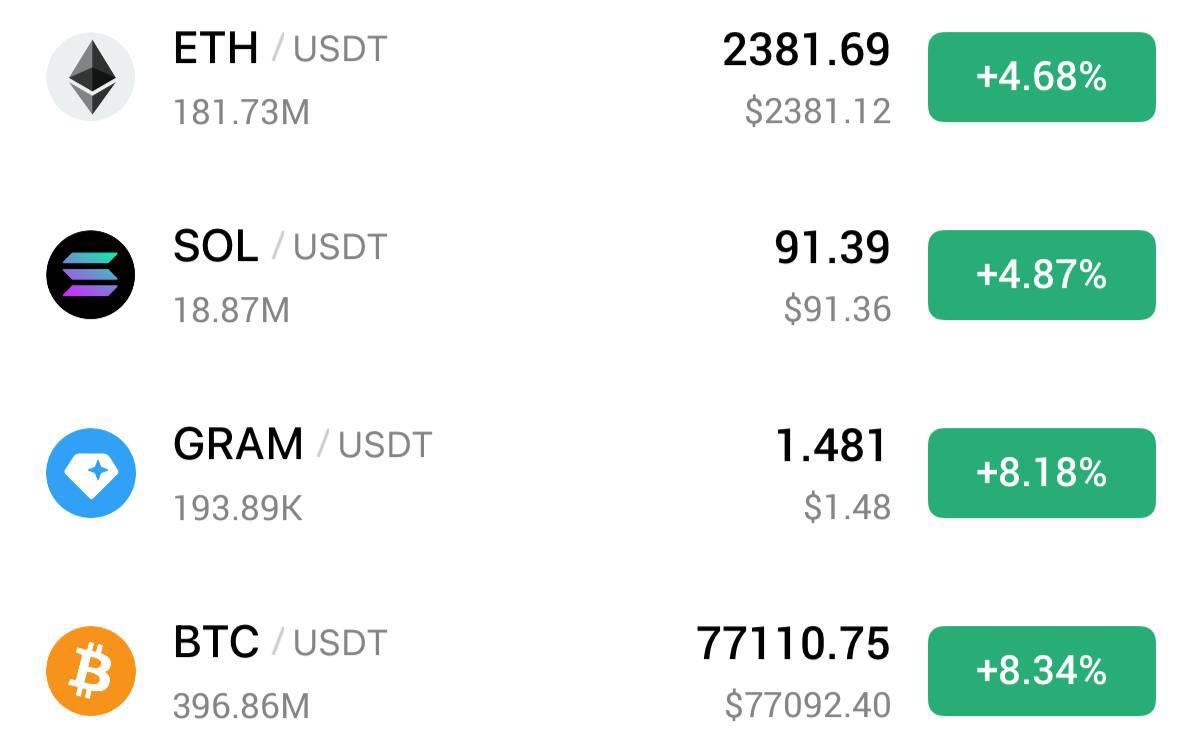1202x744 pixels.
Task: Select the ETH price 2381.69
Action: point(806,50)
